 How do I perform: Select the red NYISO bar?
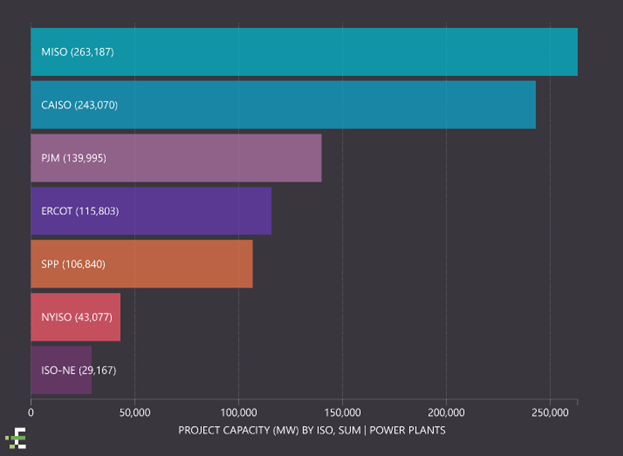[75, 317]
